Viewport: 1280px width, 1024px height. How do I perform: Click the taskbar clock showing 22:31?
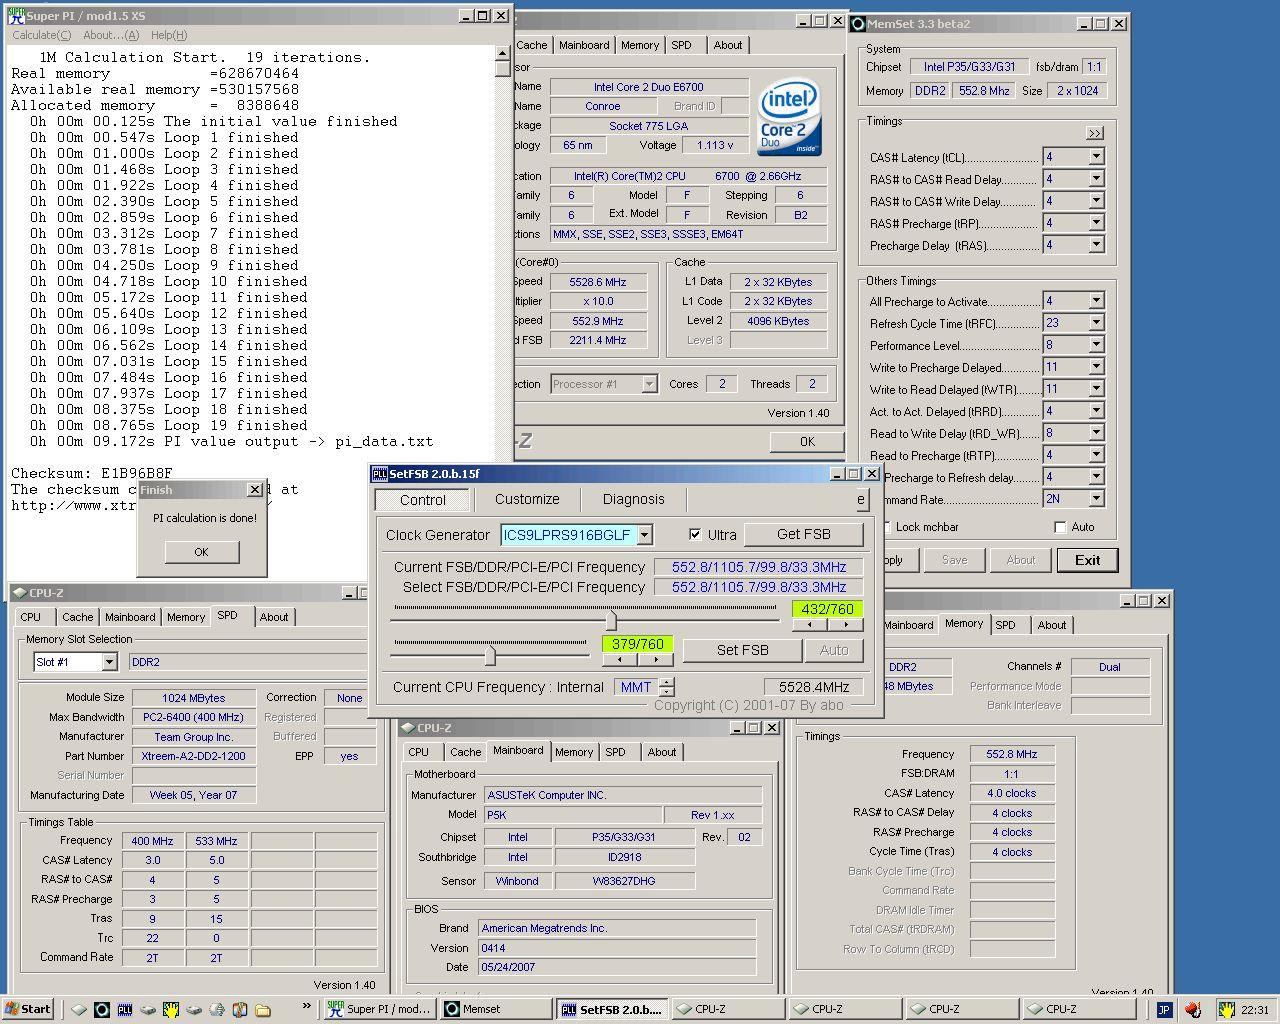[x=1254, y=1010]
